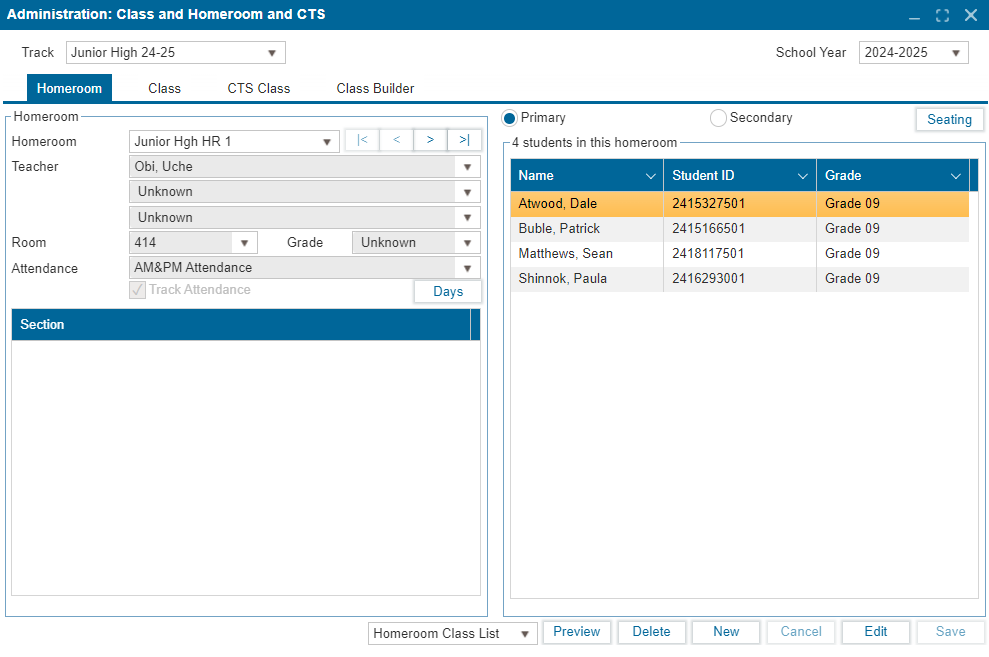
Task: Toggle the Track Attendance checkbox
Action: 138,290
